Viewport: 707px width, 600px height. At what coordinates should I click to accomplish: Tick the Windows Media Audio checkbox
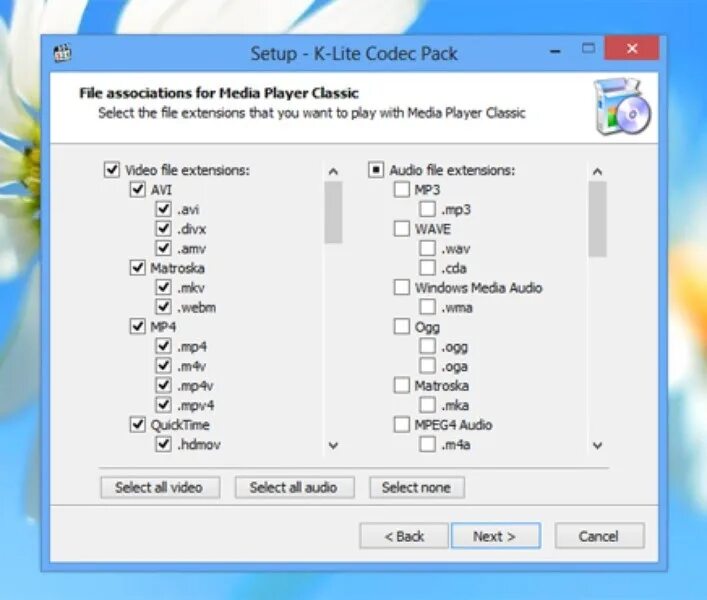click(402, 288)
